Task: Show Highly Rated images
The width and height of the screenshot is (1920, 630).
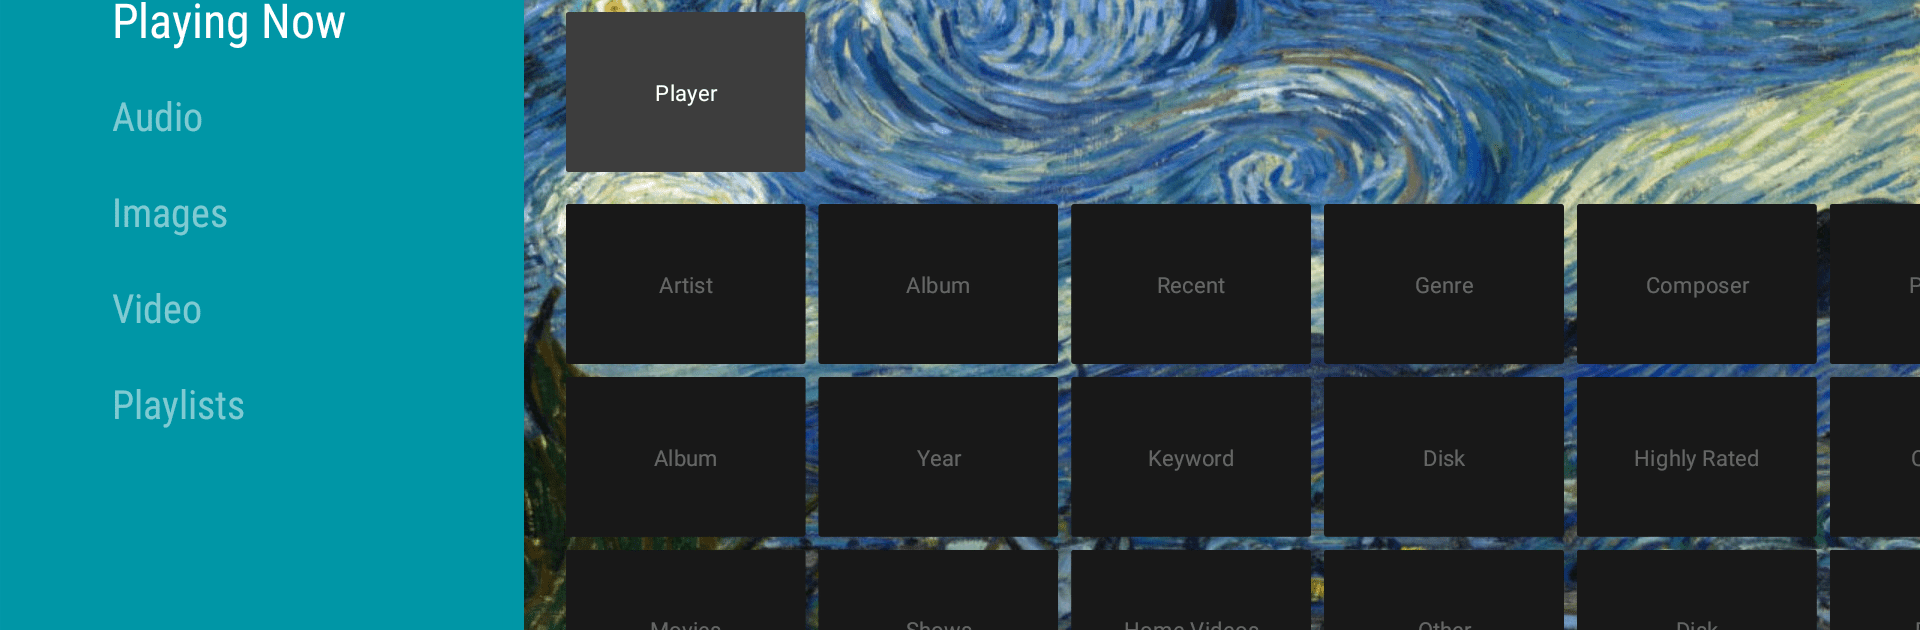Action: (x=1697, y=457)
